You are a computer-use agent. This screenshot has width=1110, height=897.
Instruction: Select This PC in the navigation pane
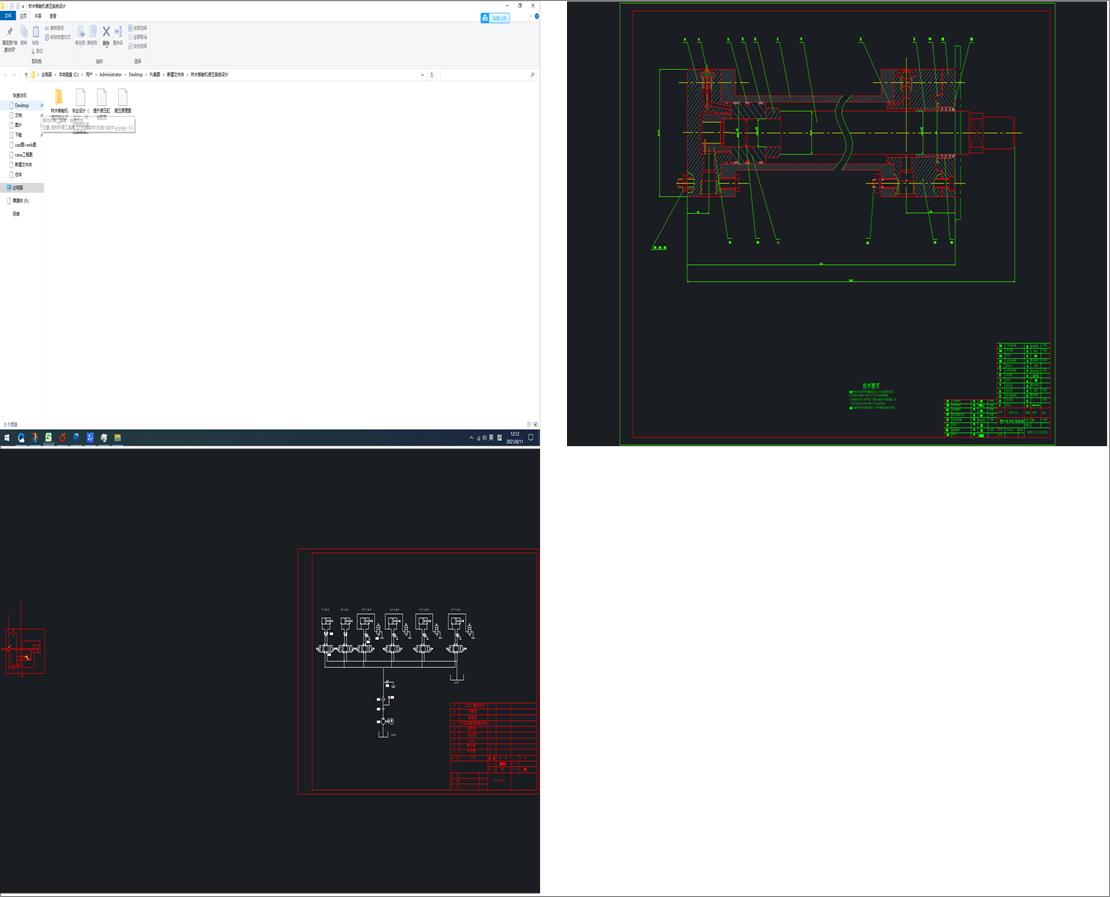(x=18, y=187)
